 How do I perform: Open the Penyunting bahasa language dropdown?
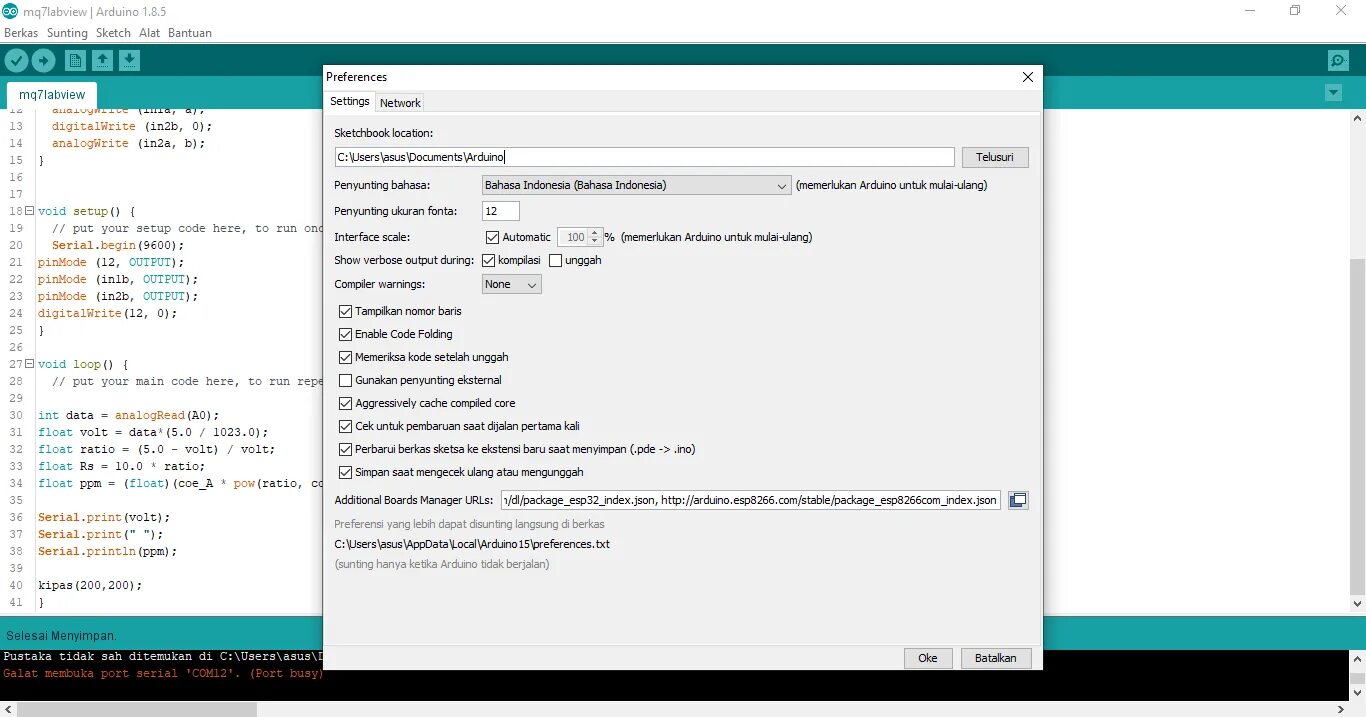point(637,185)
